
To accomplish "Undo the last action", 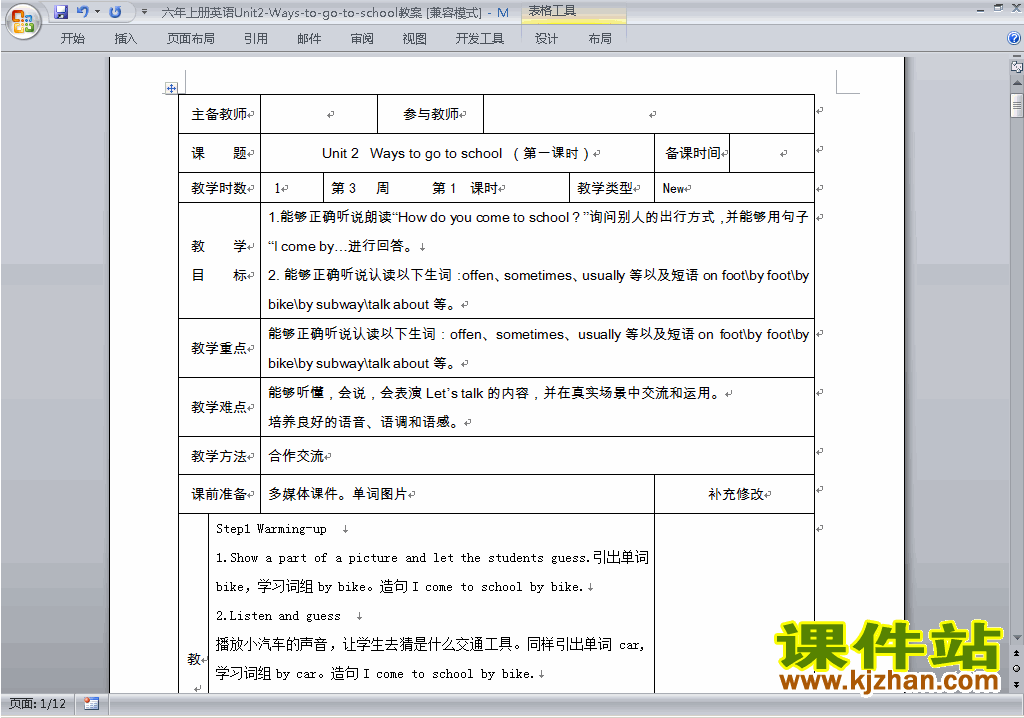I will (83, 12).
